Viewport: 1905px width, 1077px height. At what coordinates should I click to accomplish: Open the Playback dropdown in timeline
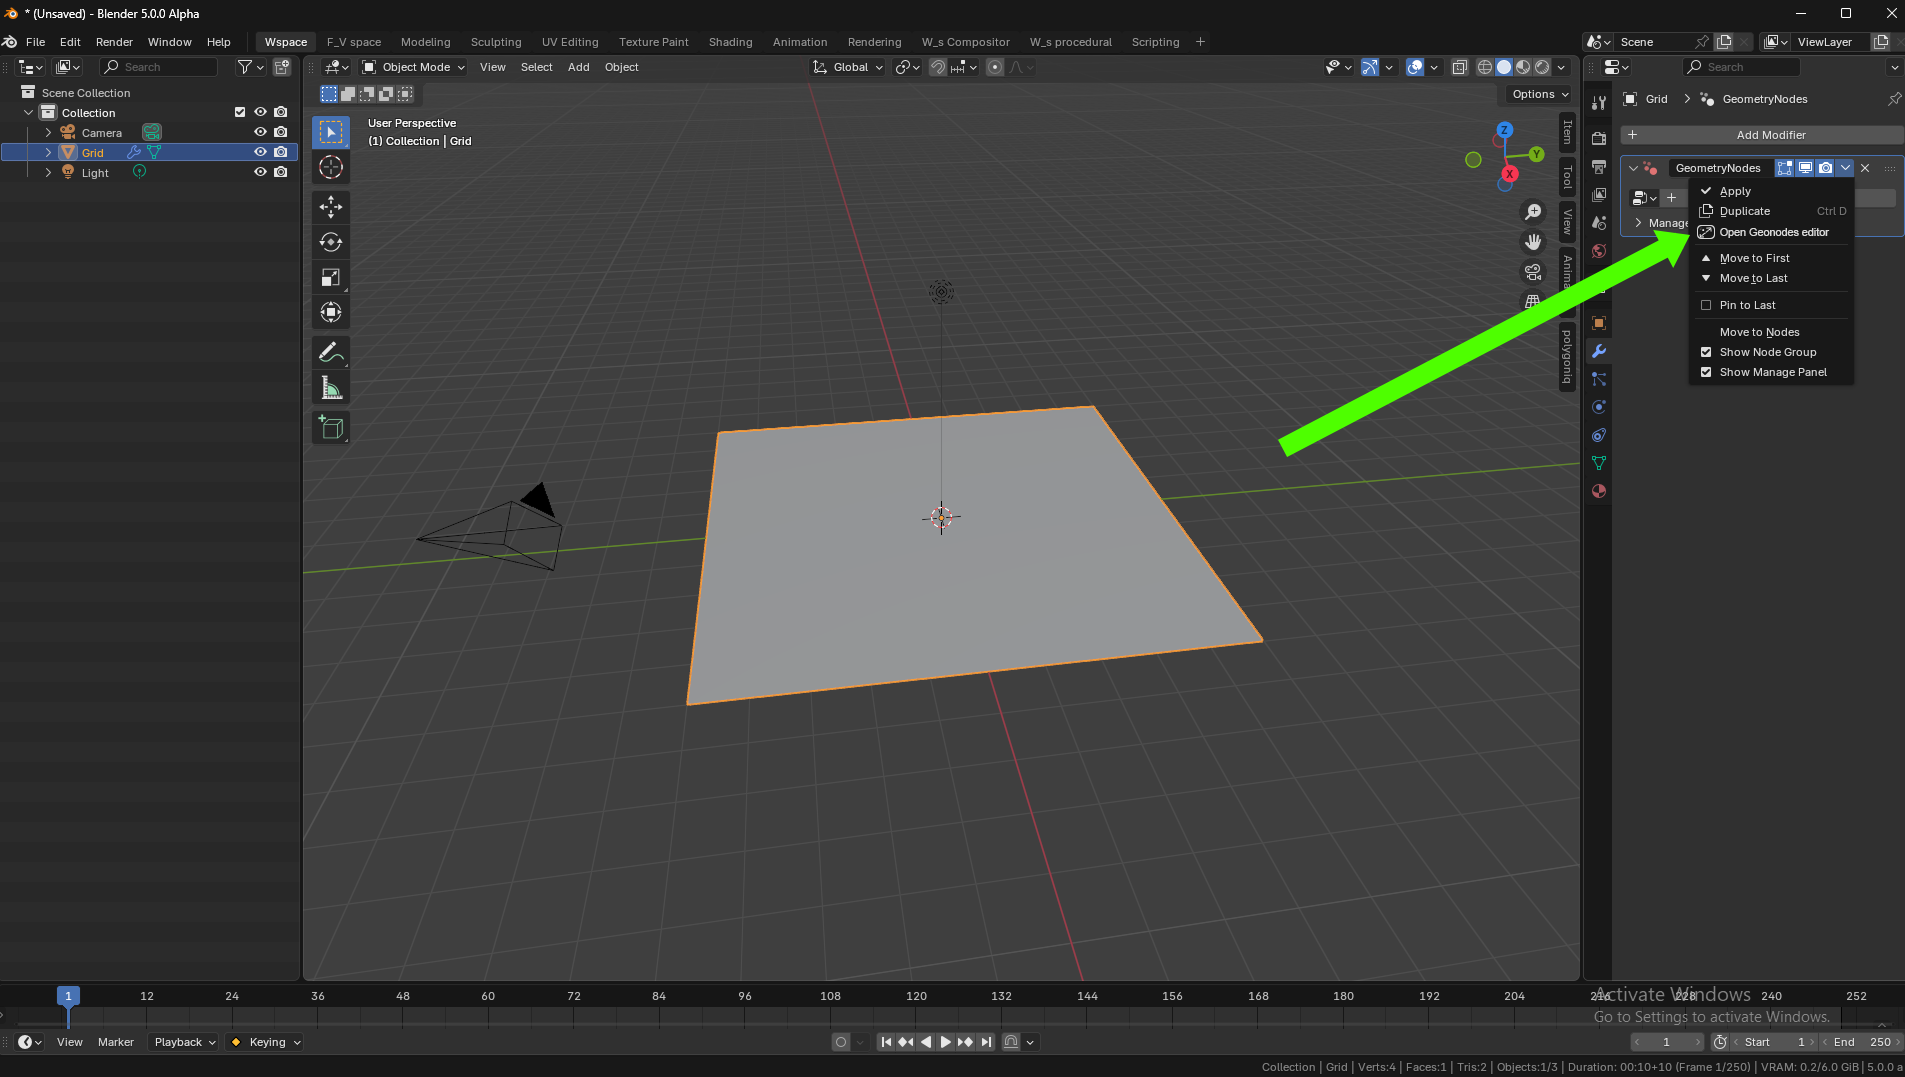pos(185,1042)
